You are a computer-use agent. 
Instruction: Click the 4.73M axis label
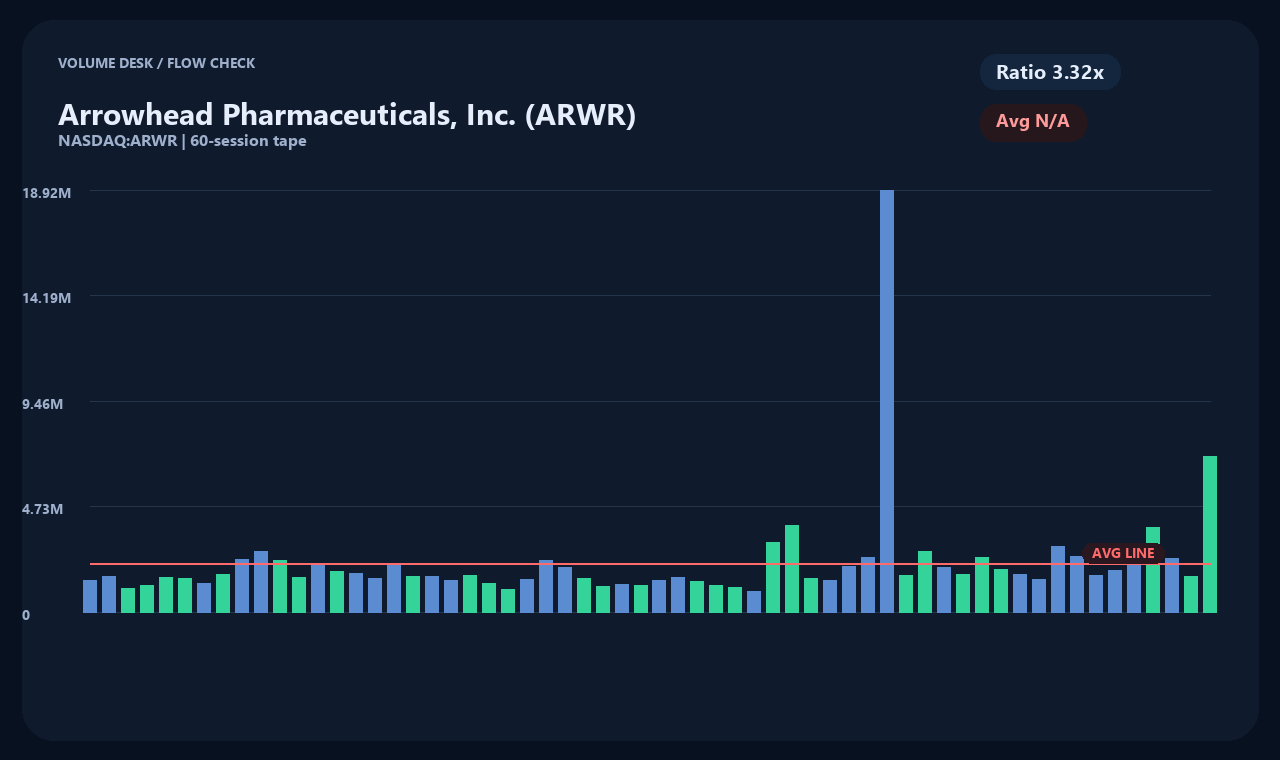pyautogui.click(x=43, y=509)
